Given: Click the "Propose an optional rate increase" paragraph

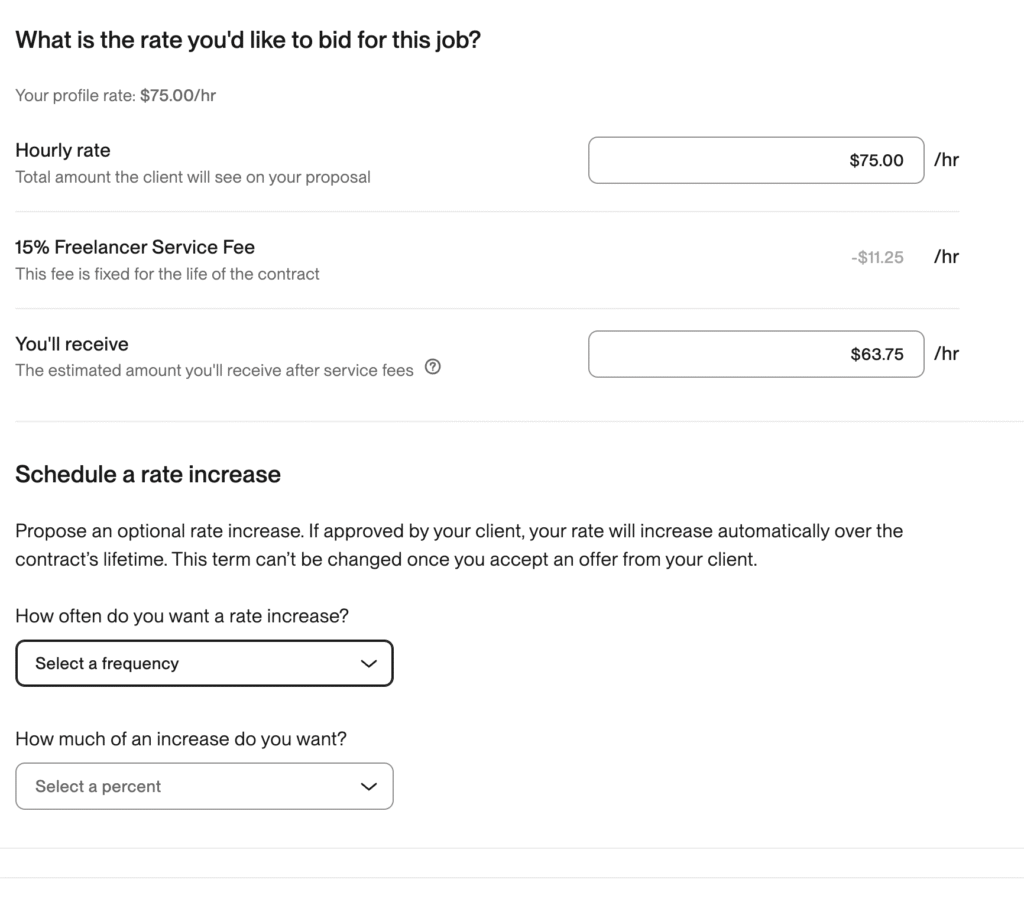Looking at the screenshot, I should click(x=459, y=545).
